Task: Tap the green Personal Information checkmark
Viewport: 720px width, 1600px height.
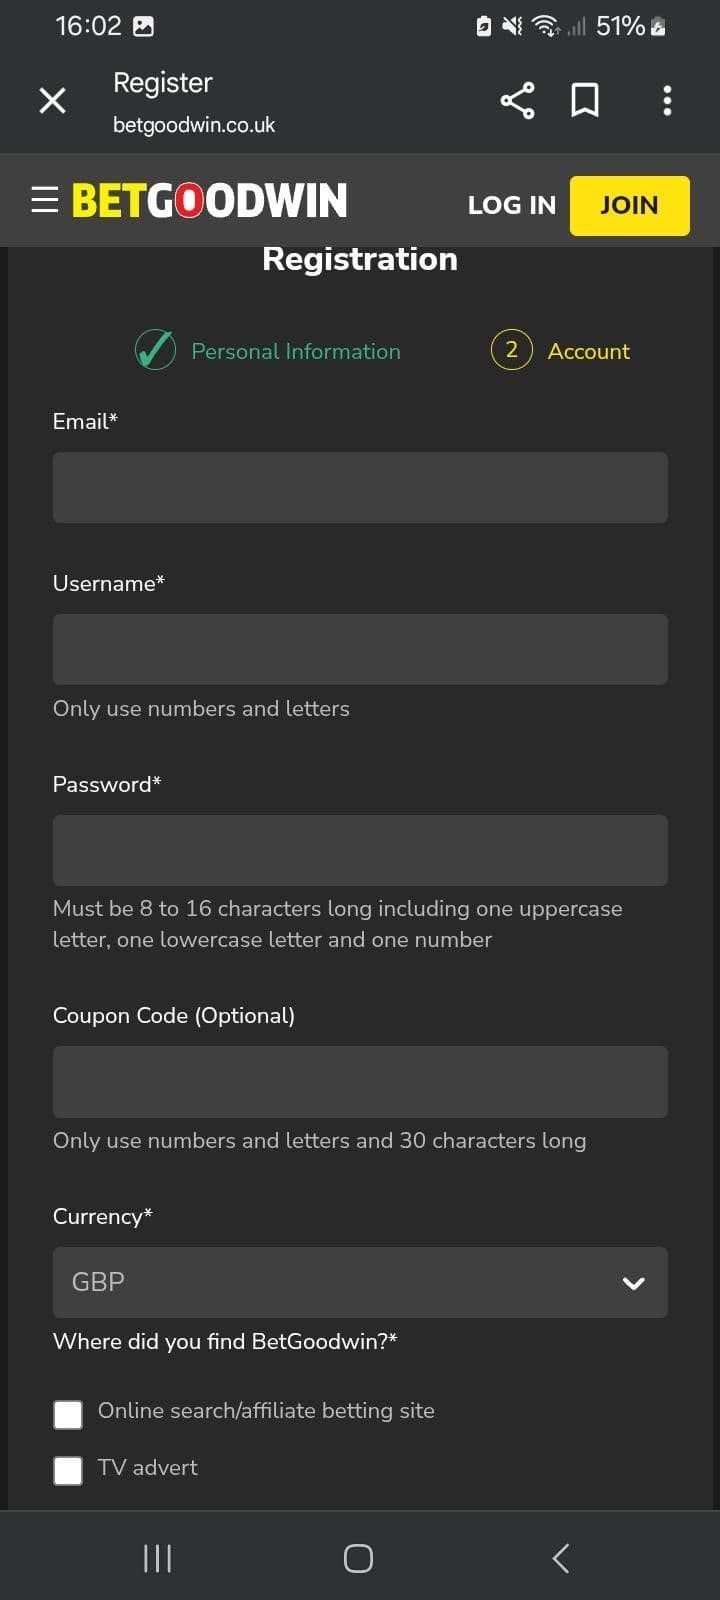Action: [155, 350]
